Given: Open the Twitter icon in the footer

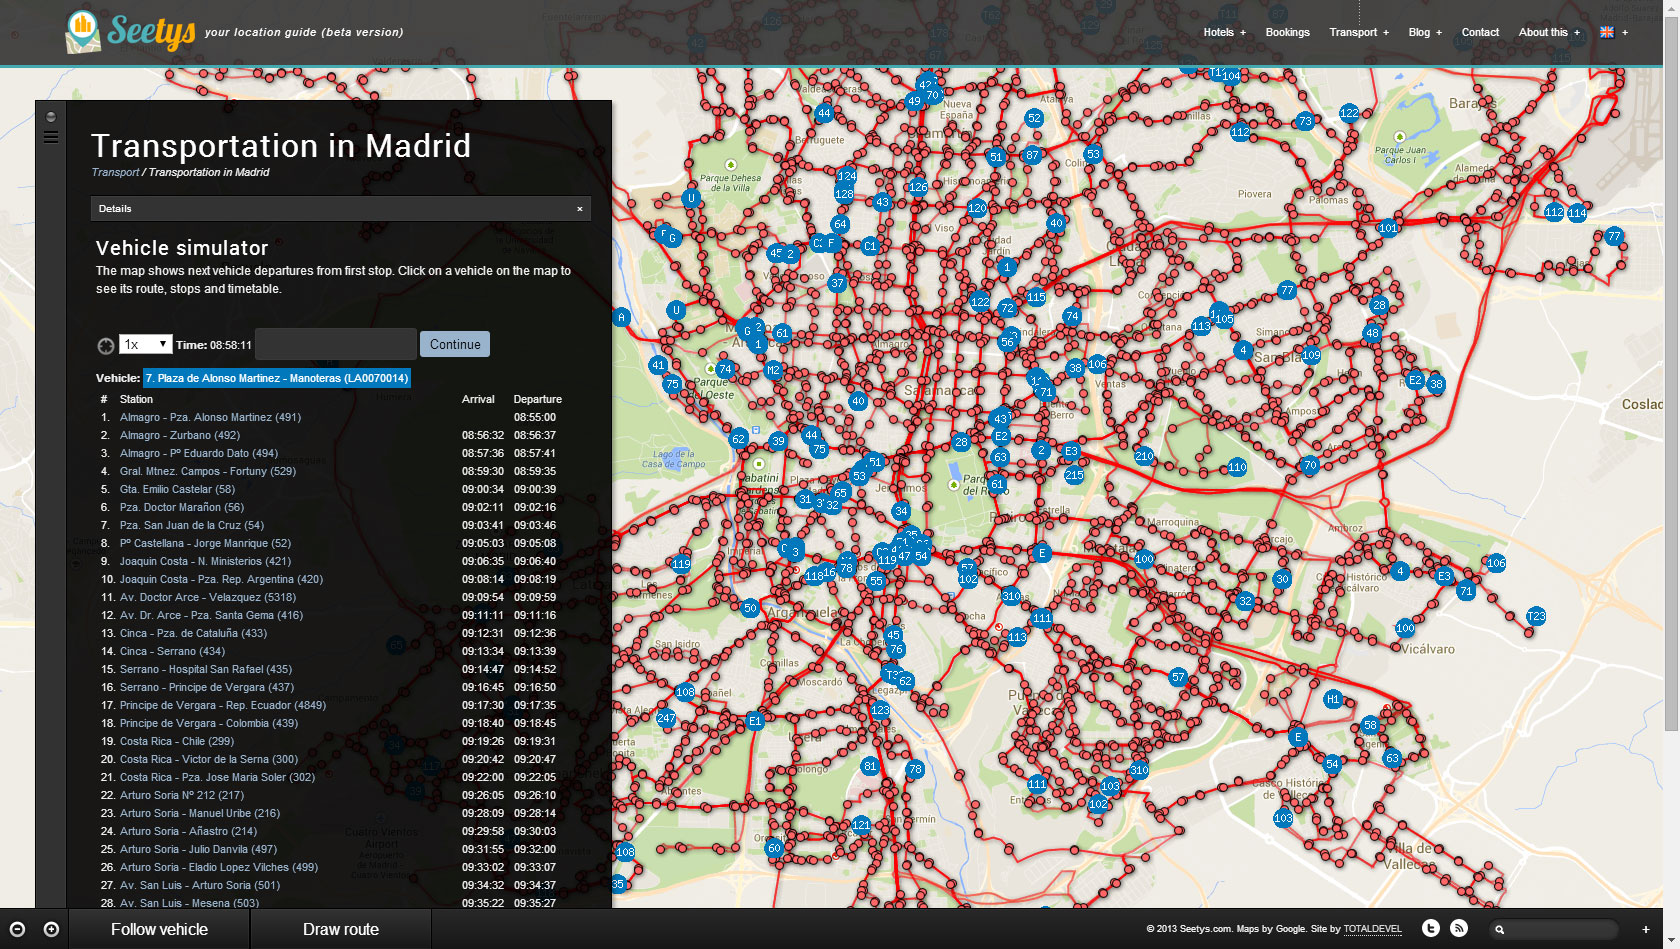Looking at the screenshot, I should (x=1431, y=928).
